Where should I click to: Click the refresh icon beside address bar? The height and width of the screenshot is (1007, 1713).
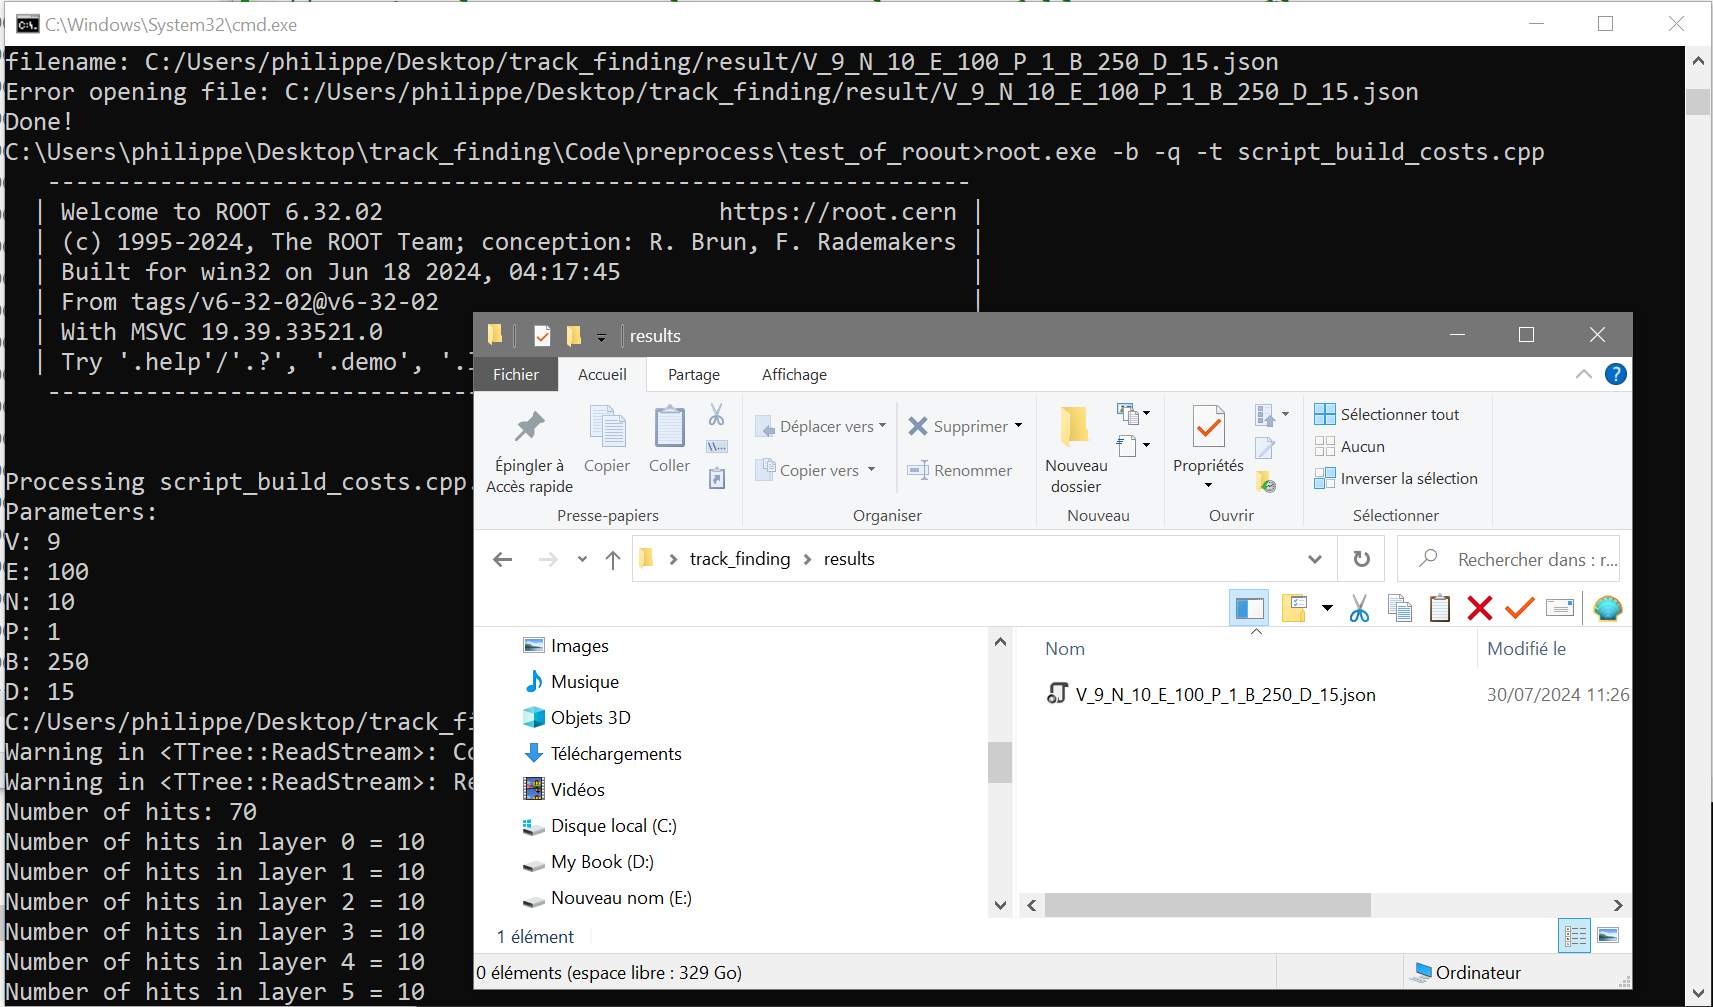1361,559
